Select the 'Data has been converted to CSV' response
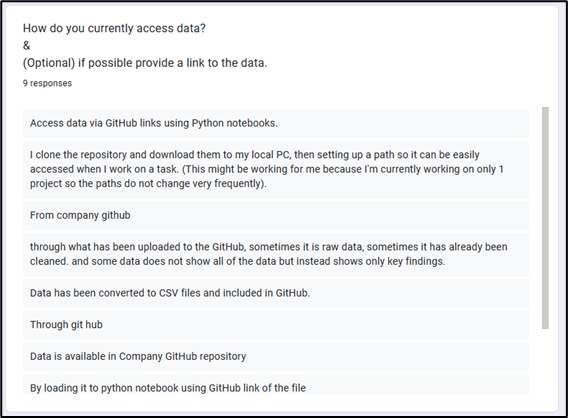This screenshot has width=568, height=418. click(276, 293)
